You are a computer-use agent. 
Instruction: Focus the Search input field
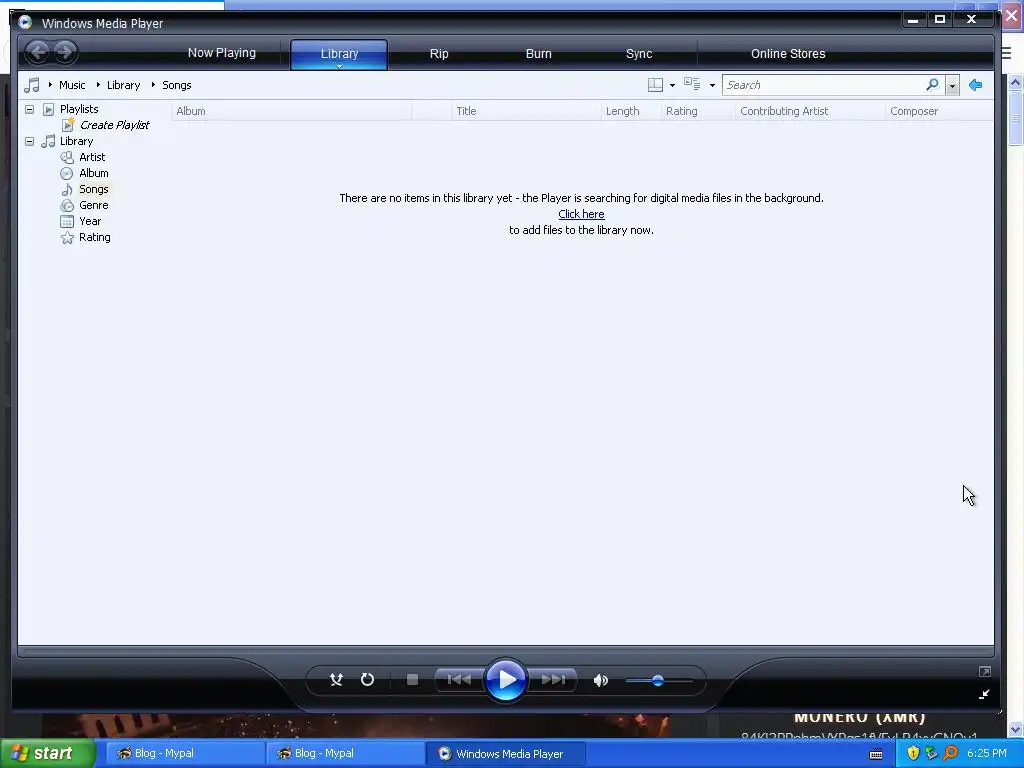[x=823, y=85]
